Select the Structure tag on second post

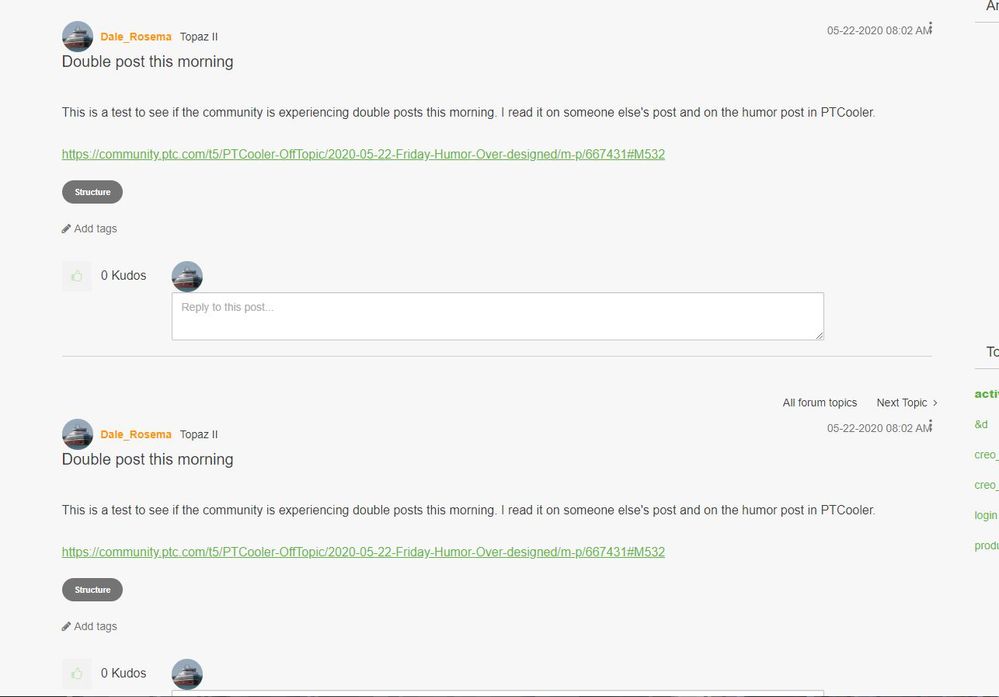(92, 590)
